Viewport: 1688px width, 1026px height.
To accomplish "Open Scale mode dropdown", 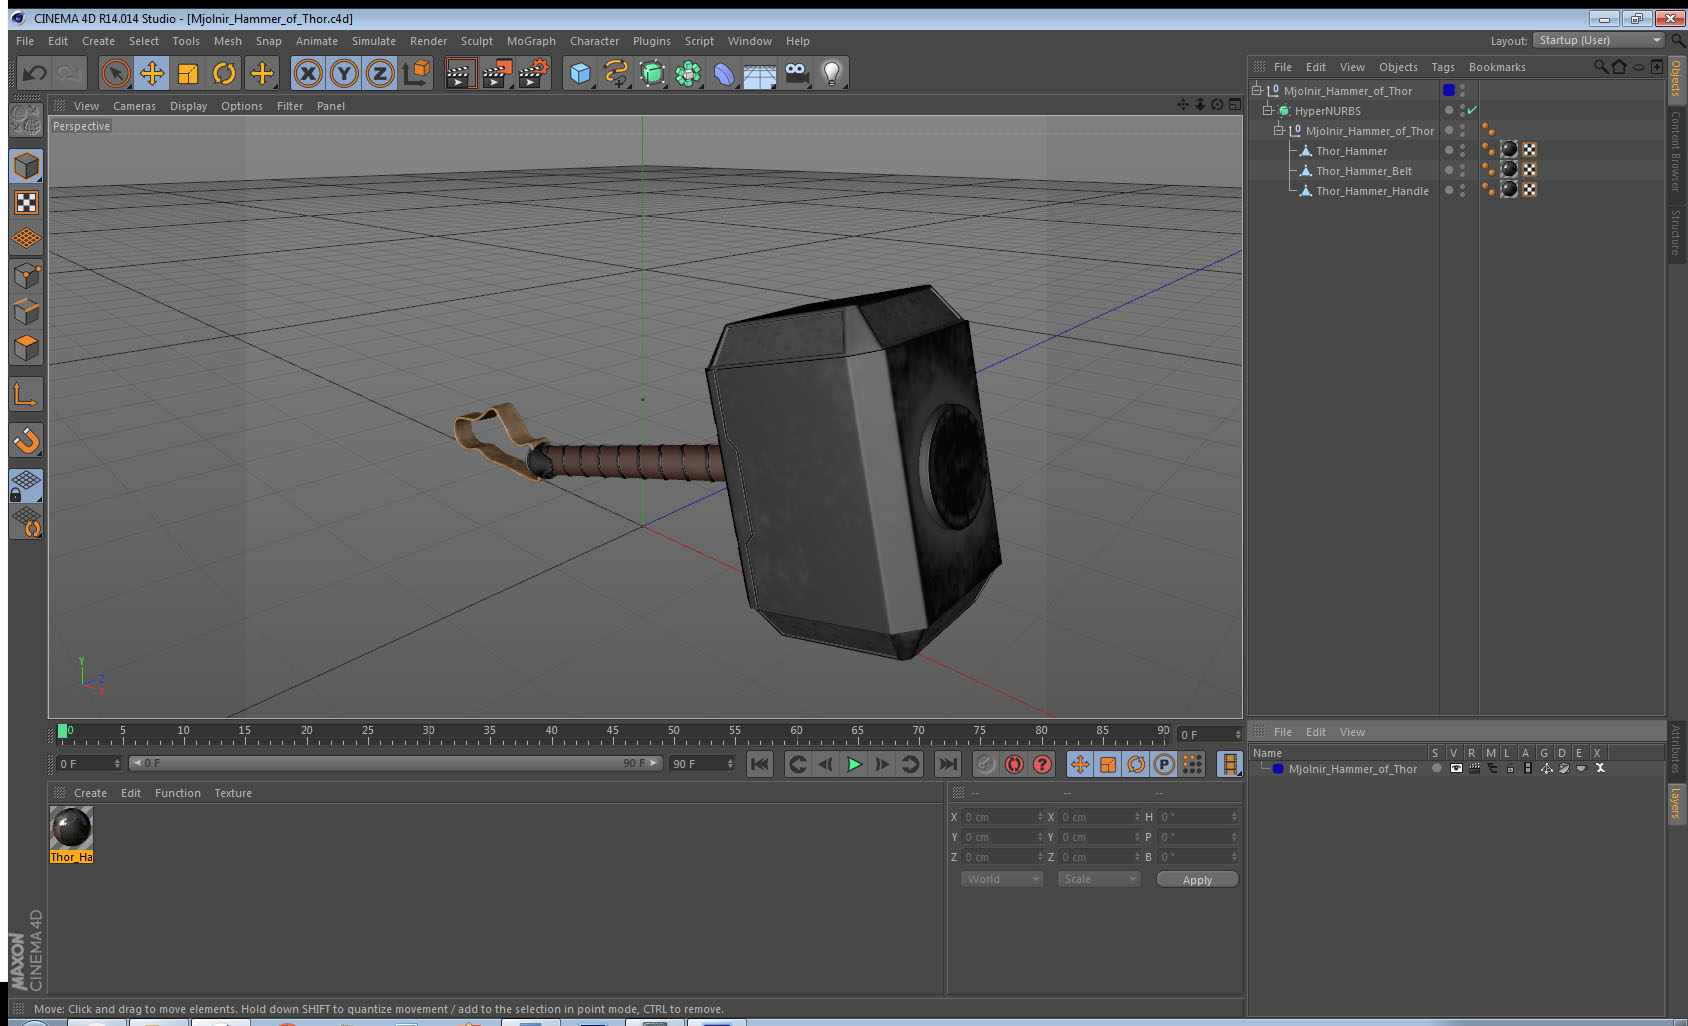I will tap(1099, 879).
